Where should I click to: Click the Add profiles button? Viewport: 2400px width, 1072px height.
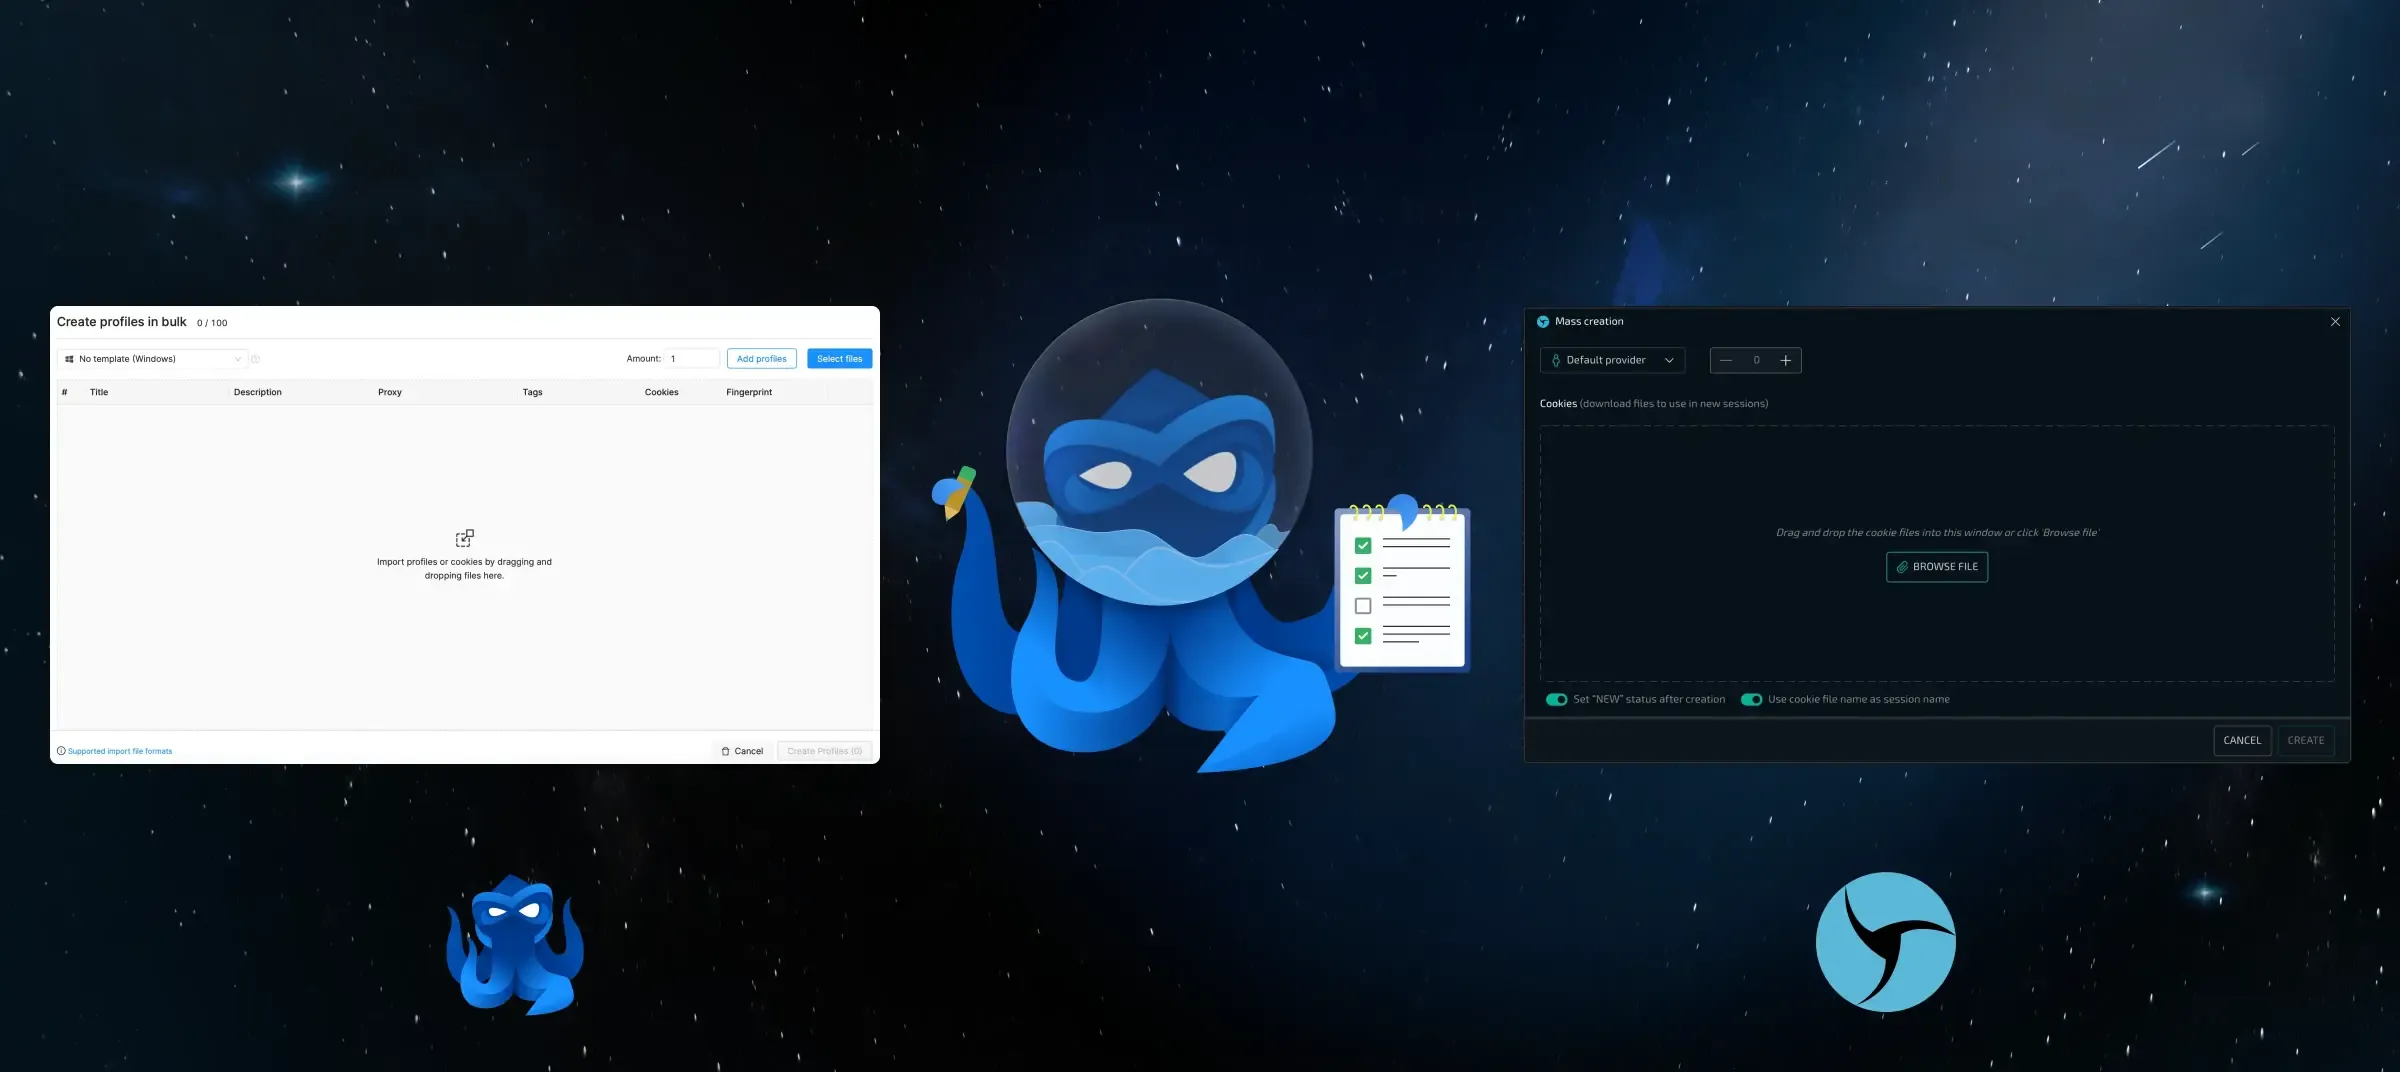click(x=761, y=359)
